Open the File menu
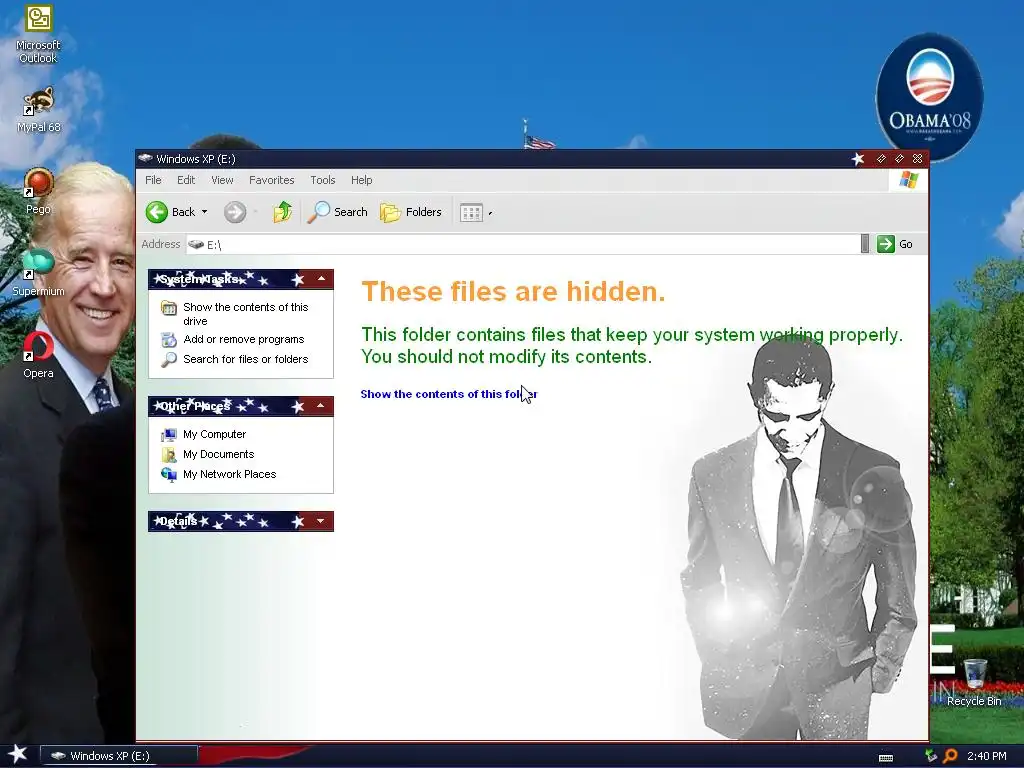The width and height of the screenshot is (1024, 768). 153,180
